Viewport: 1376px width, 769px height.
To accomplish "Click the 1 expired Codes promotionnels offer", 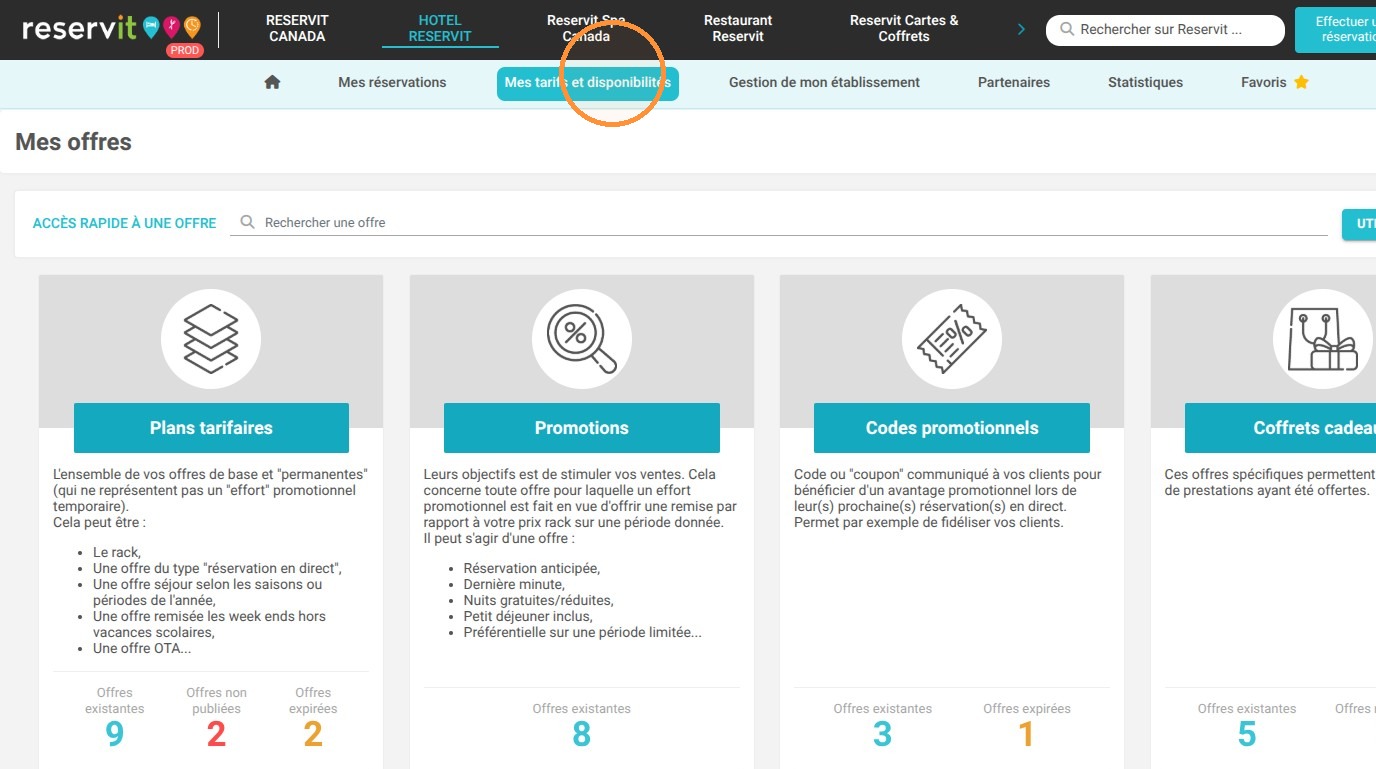I will pyautogui.click(x=1026, y=735).
